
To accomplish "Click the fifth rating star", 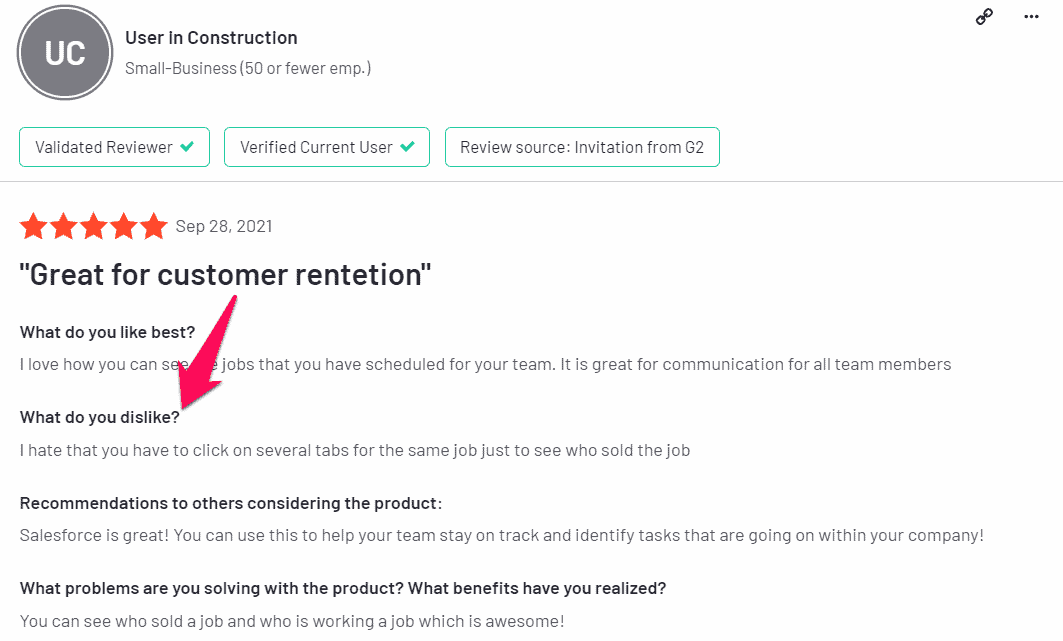I will [x=154, y=226].
